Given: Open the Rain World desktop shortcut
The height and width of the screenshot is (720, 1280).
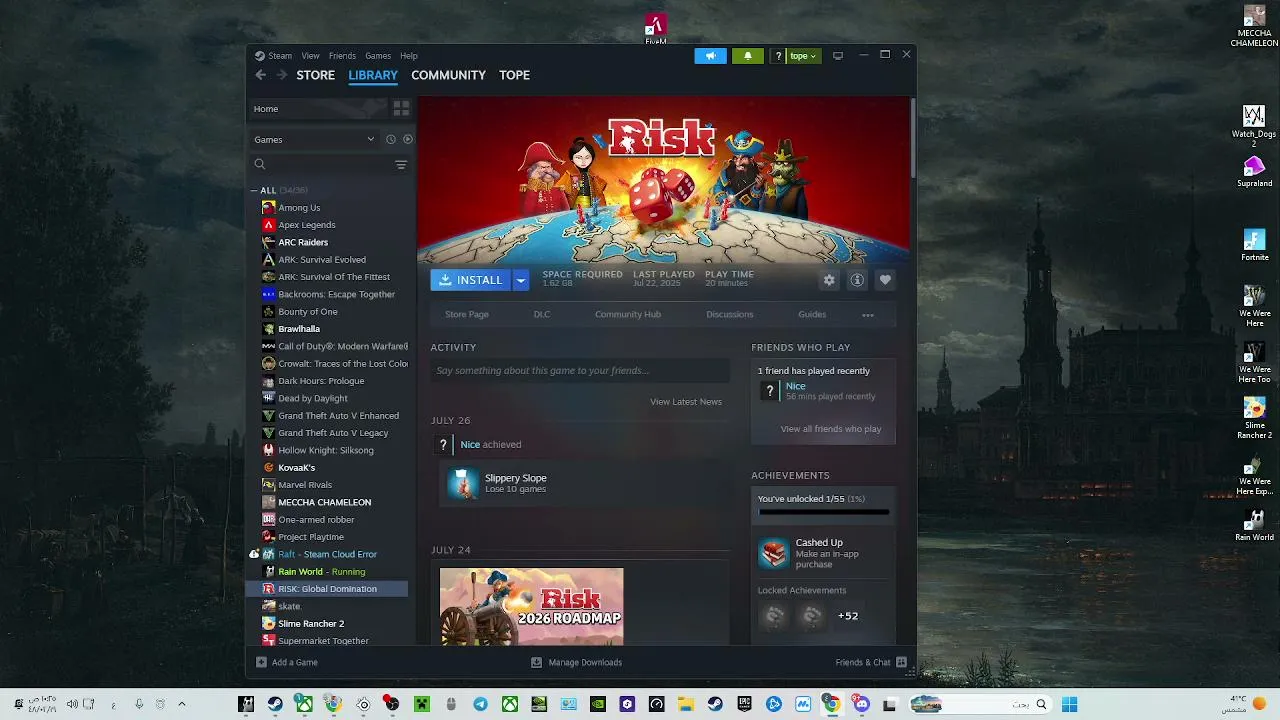Looking at the screenshot, I should pos(1254,526).
